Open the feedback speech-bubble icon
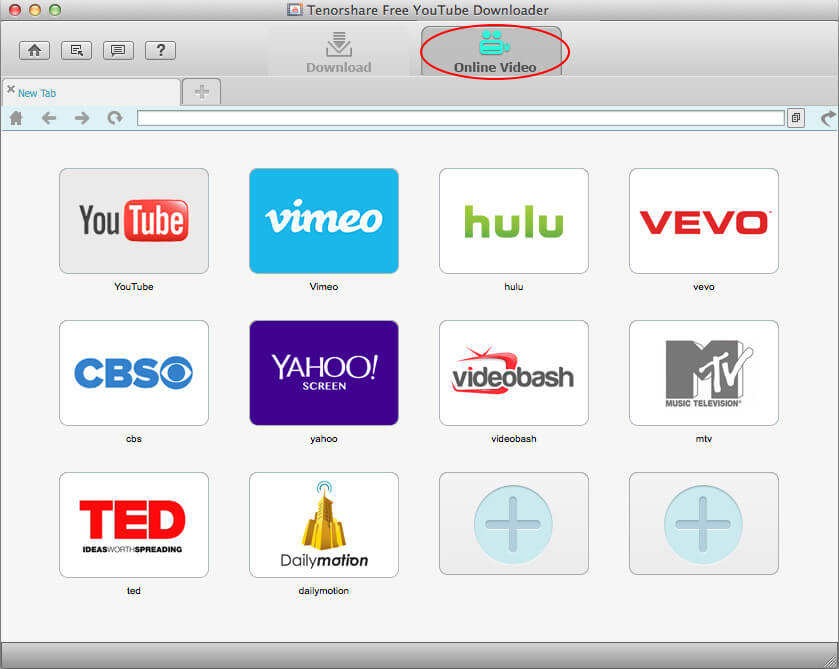This screenshot has height=669, width=839. click(x=118, y=50)
